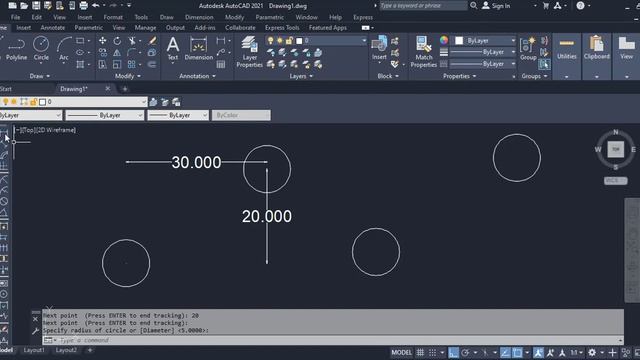The height and width of the screenshot is (360, 640).
Task: Click the white color swatch in Properties panel
Action: [x=459, y=40]
